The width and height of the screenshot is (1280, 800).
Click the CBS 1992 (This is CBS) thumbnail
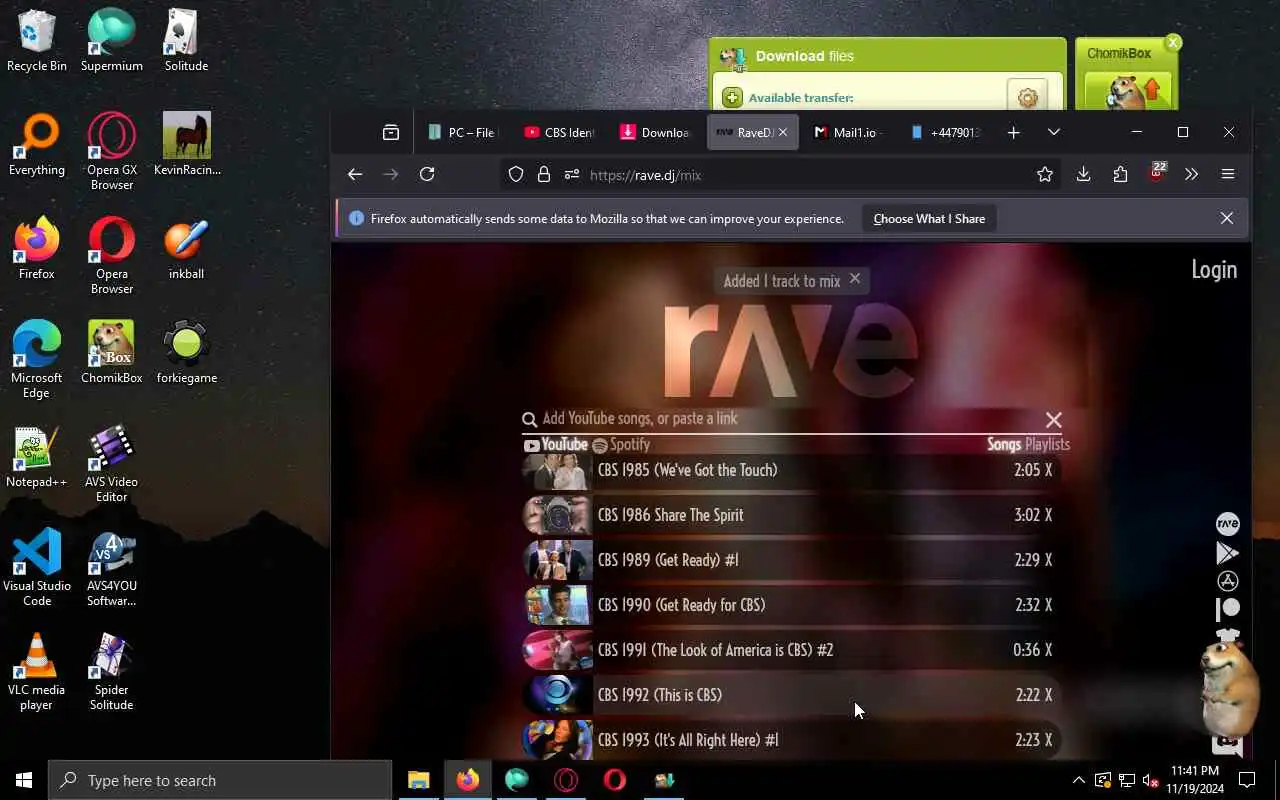[x=557, y=695]
